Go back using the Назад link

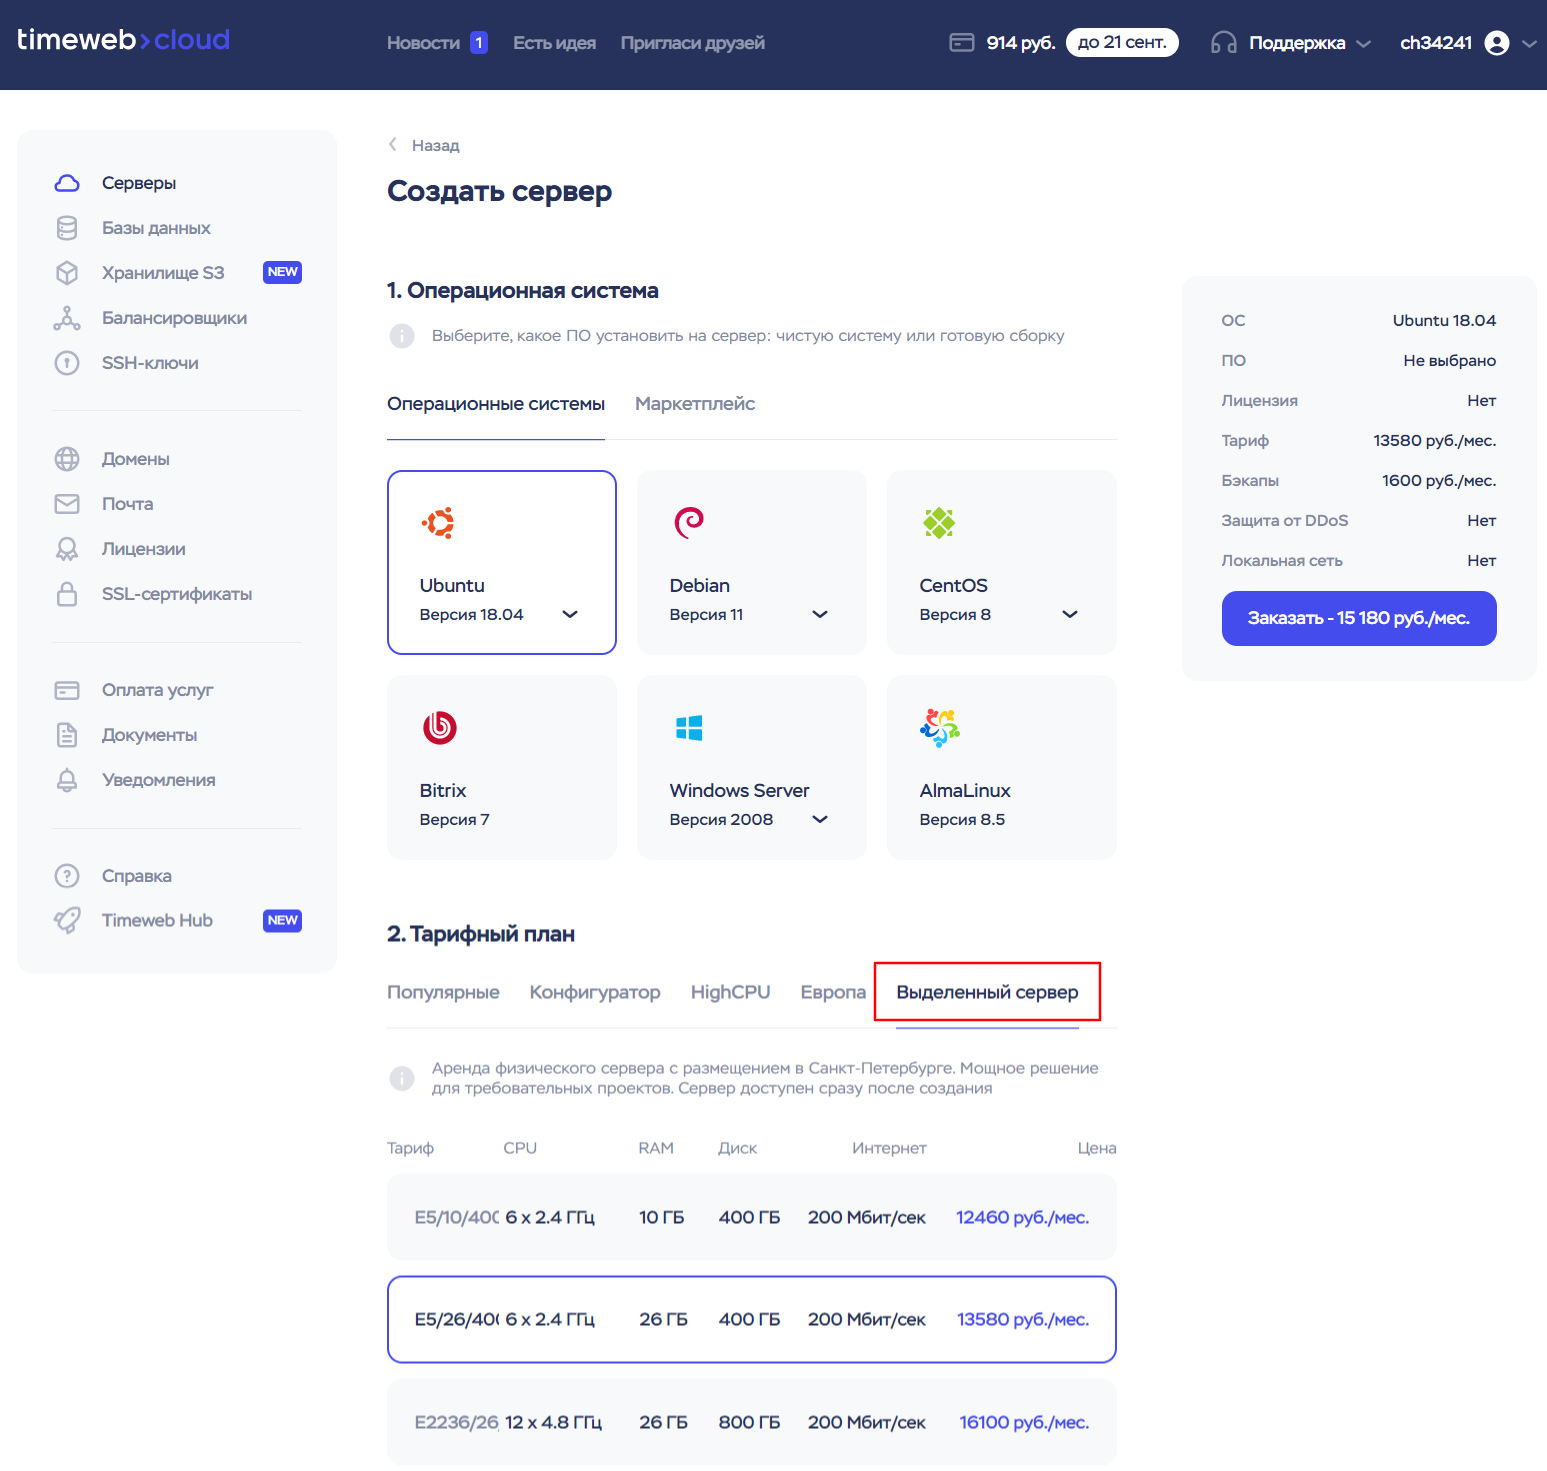pyautogui.click(x=425, y=145)
